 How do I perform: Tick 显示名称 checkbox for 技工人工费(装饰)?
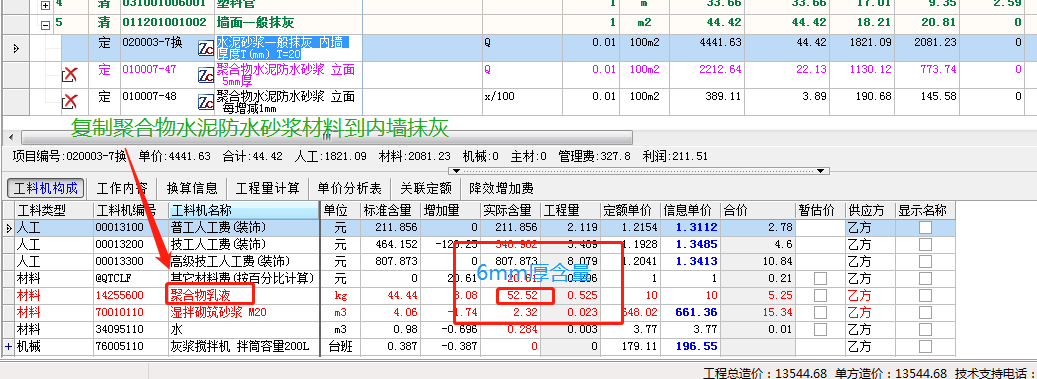pyautogui.click(x=925, y=244)
